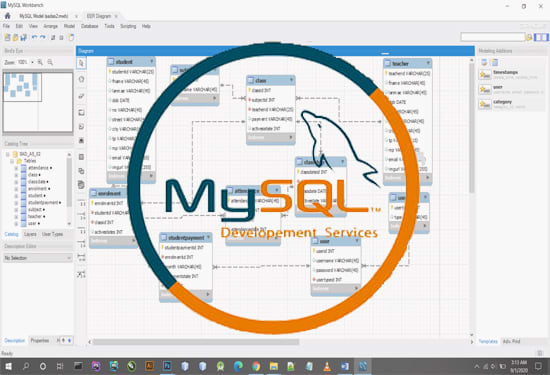Select the subject table in catalog tree
Screen dimensions: 550x375
coord(35,209)
